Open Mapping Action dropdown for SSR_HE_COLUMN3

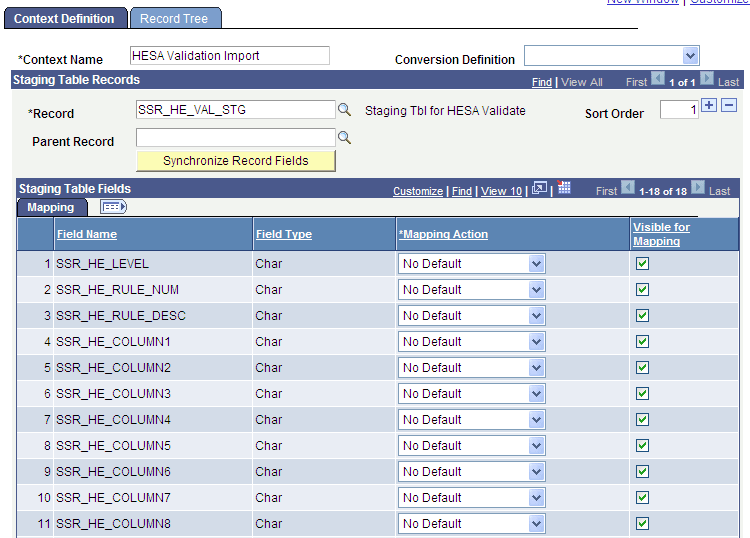coord(472,394)
